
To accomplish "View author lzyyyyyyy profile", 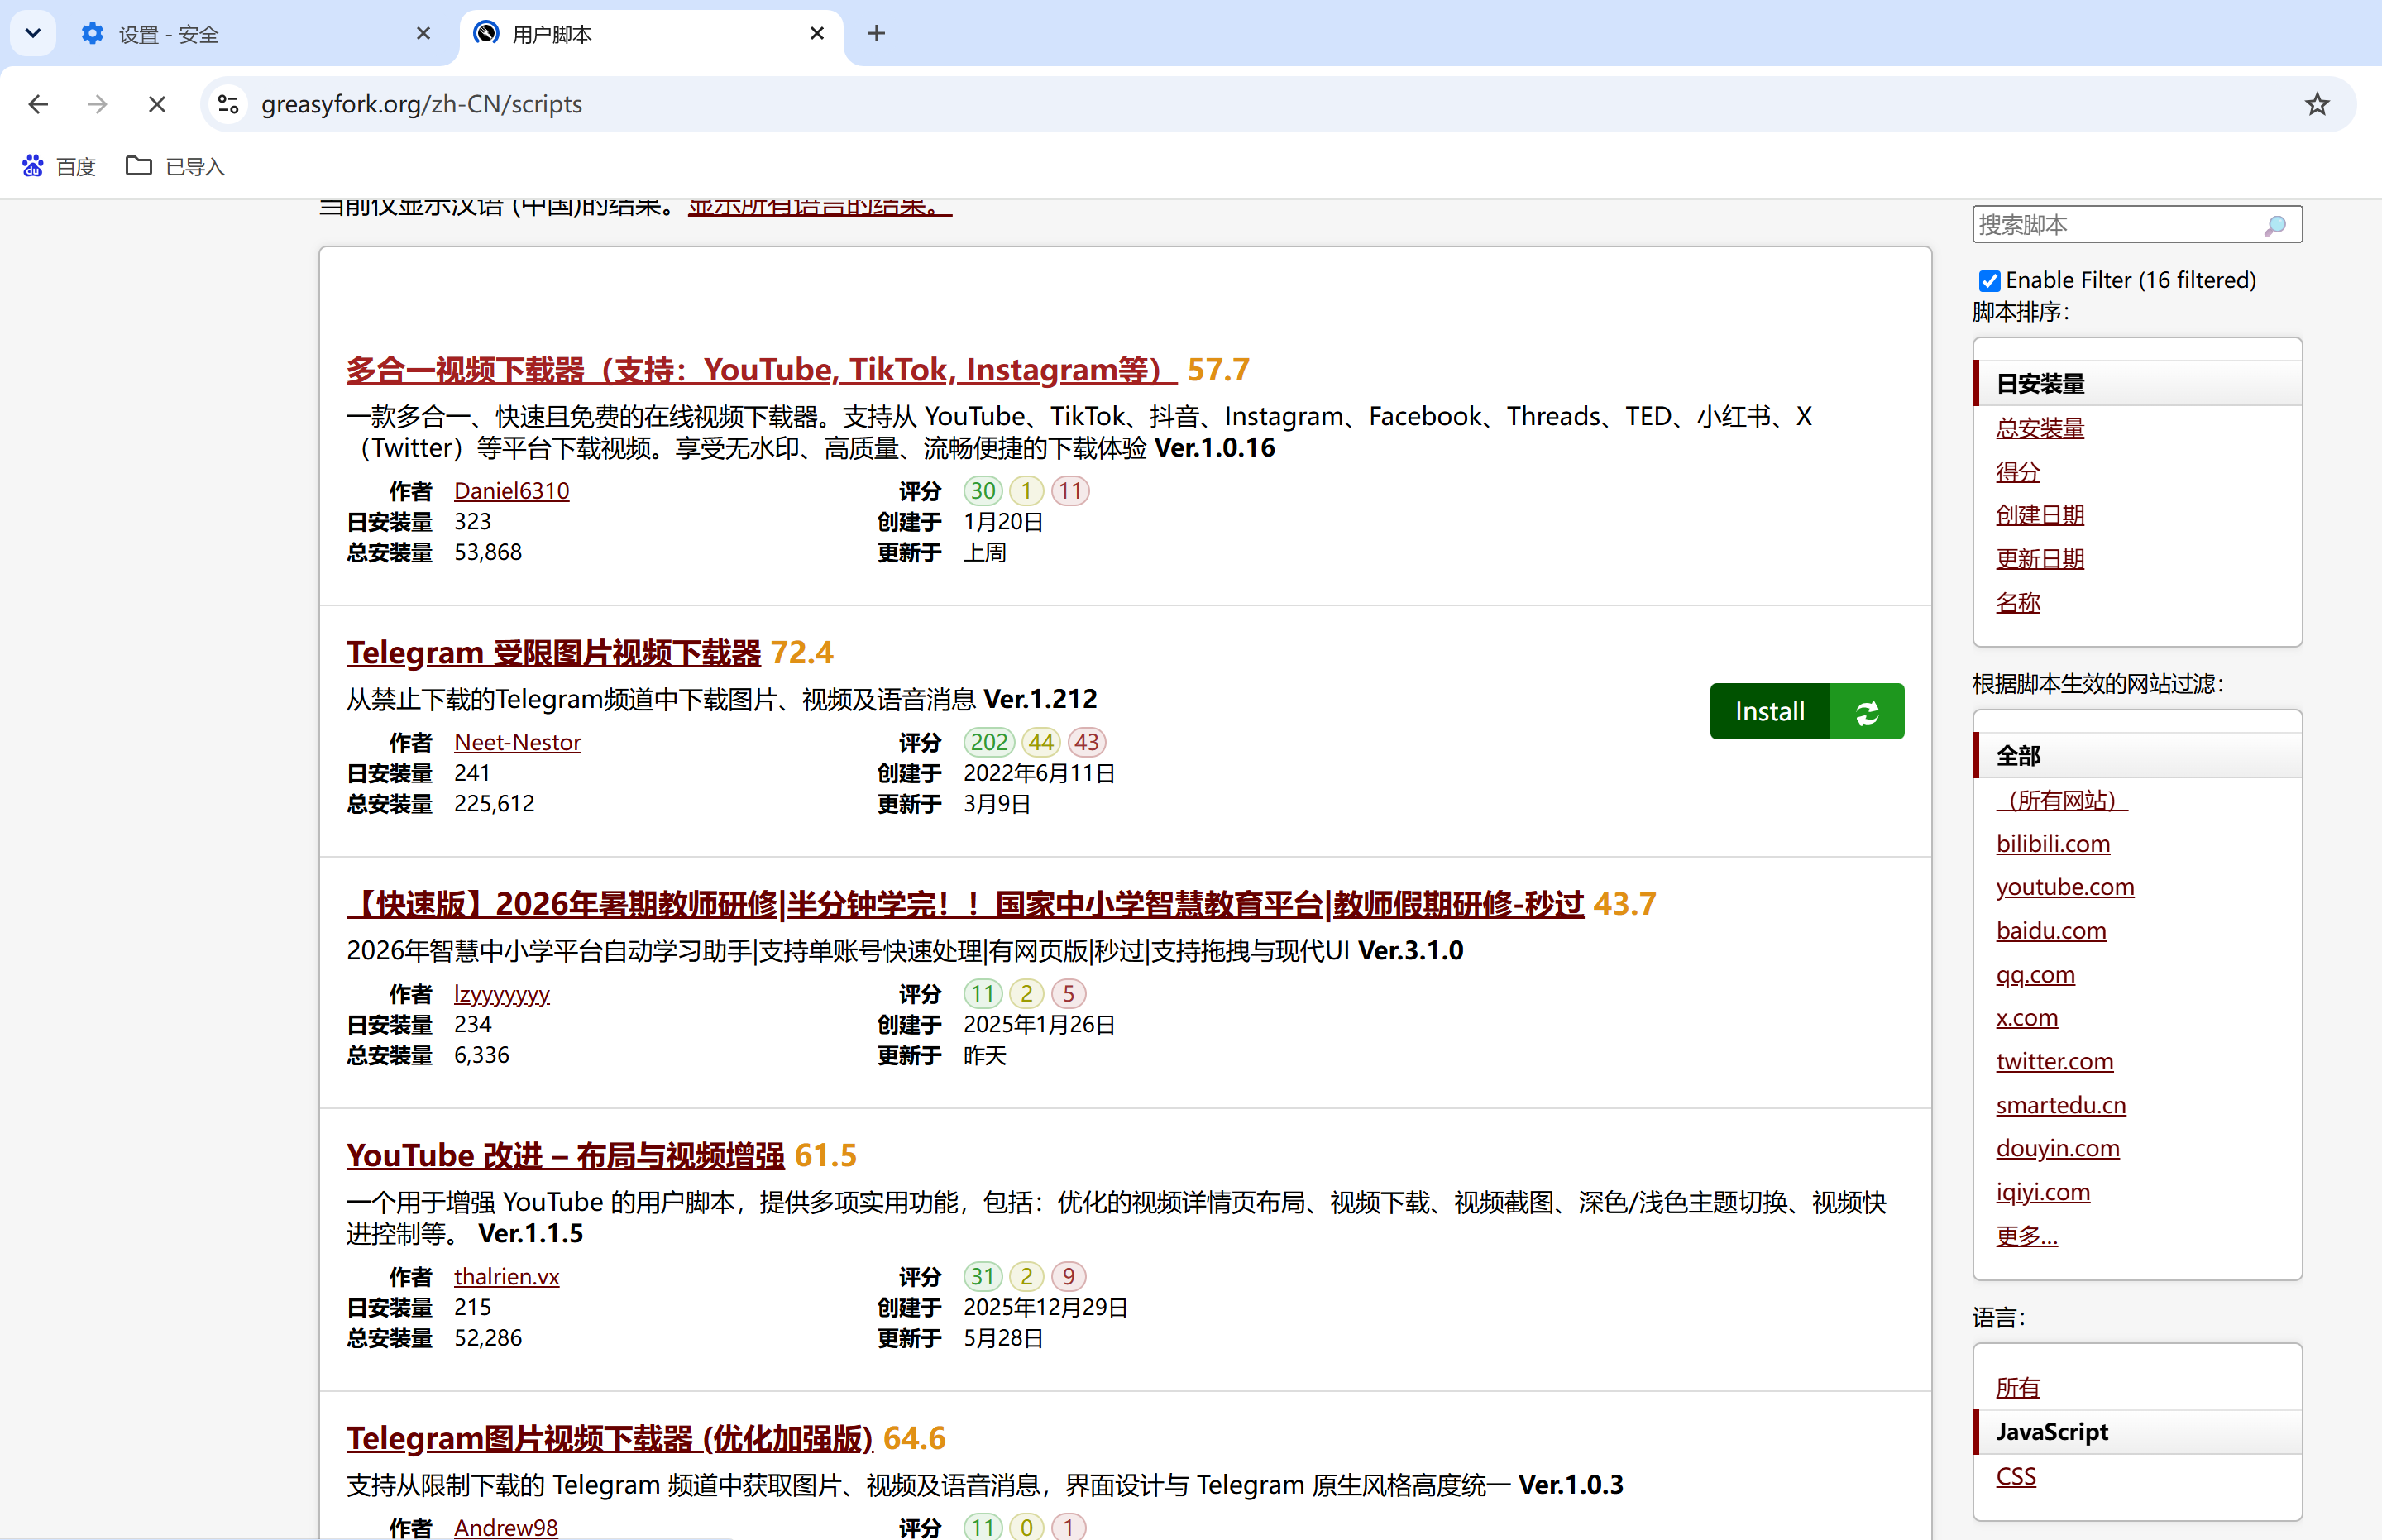I will click(502, 994).
